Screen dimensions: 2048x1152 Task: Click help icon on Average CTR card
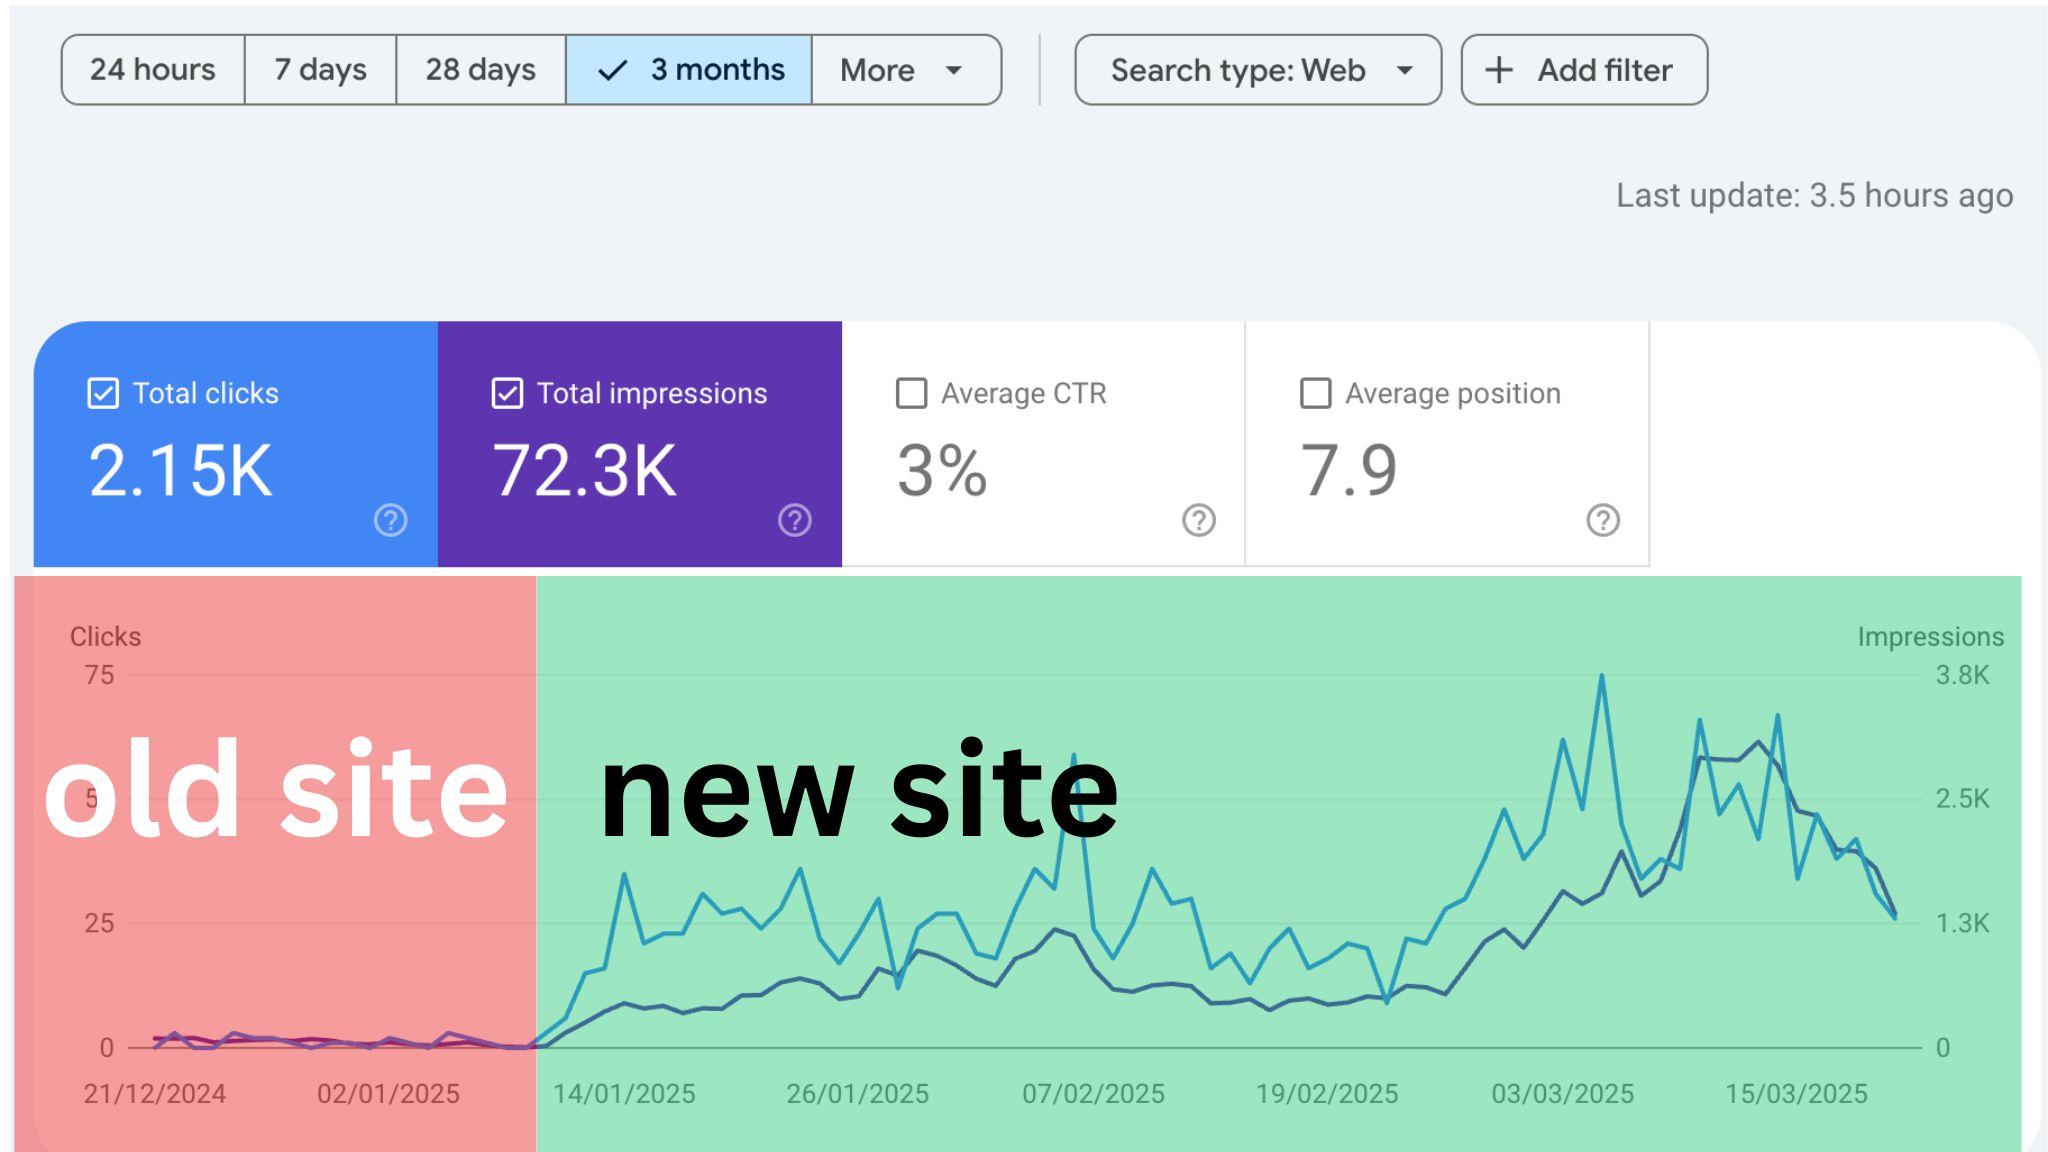[x=1198, y=520]
